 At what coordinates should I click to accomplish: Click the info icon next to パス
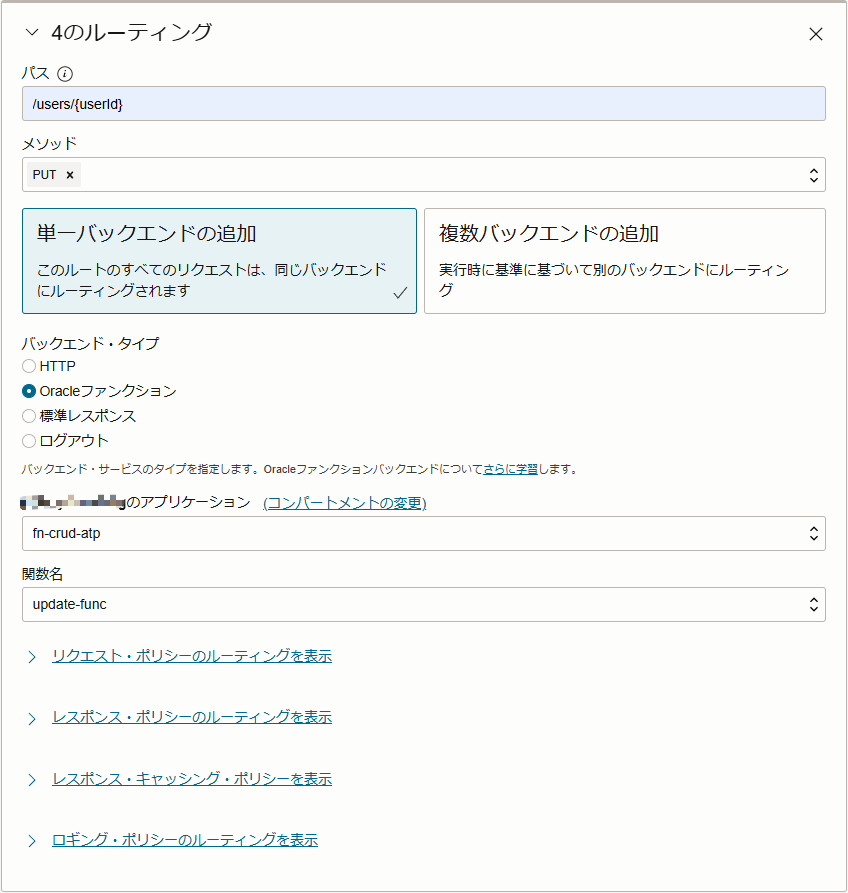coord(66,74)
